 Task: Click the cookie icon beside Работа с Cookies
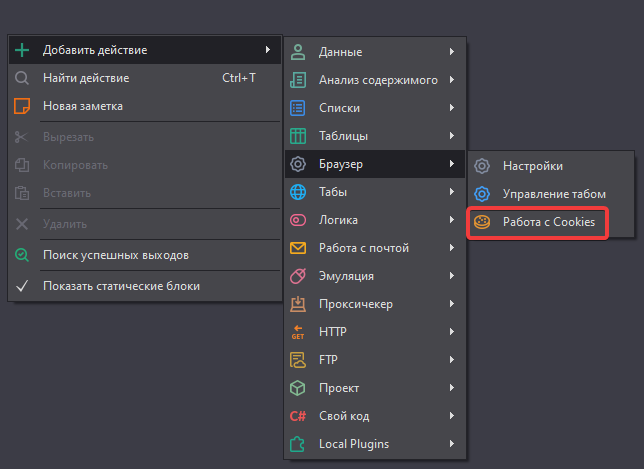[x=482, y=222]
